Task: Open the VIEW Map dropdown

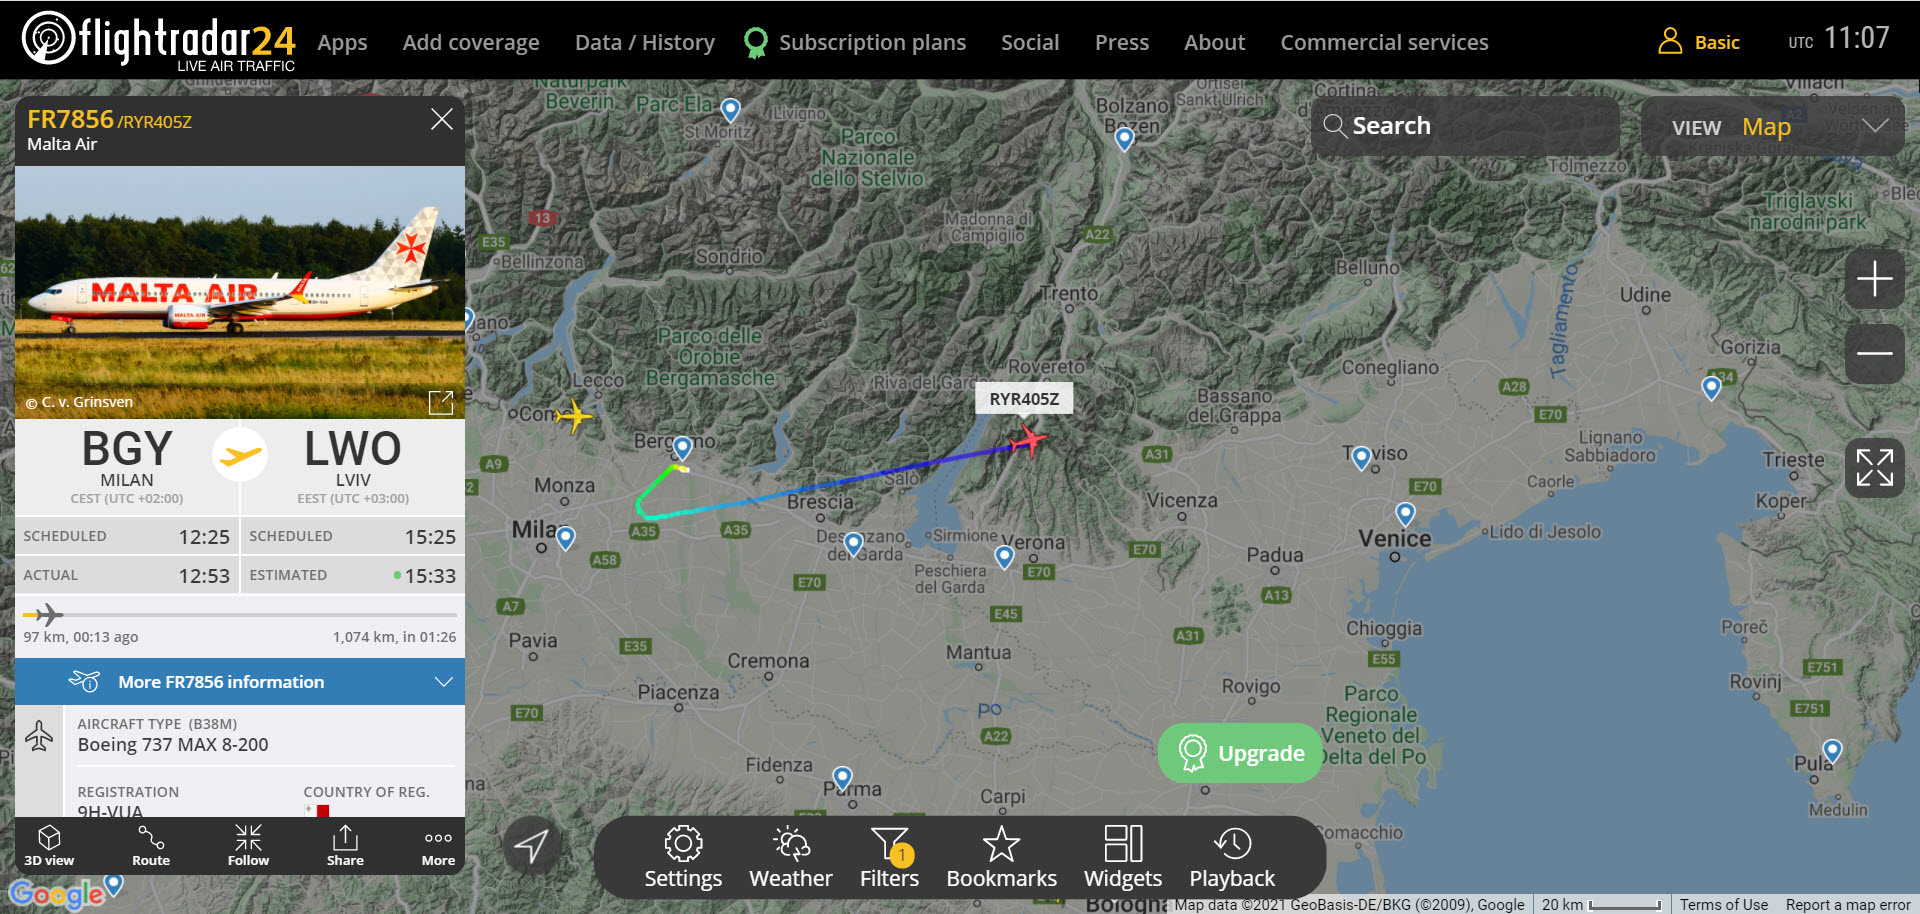Action: point(1773,127)
